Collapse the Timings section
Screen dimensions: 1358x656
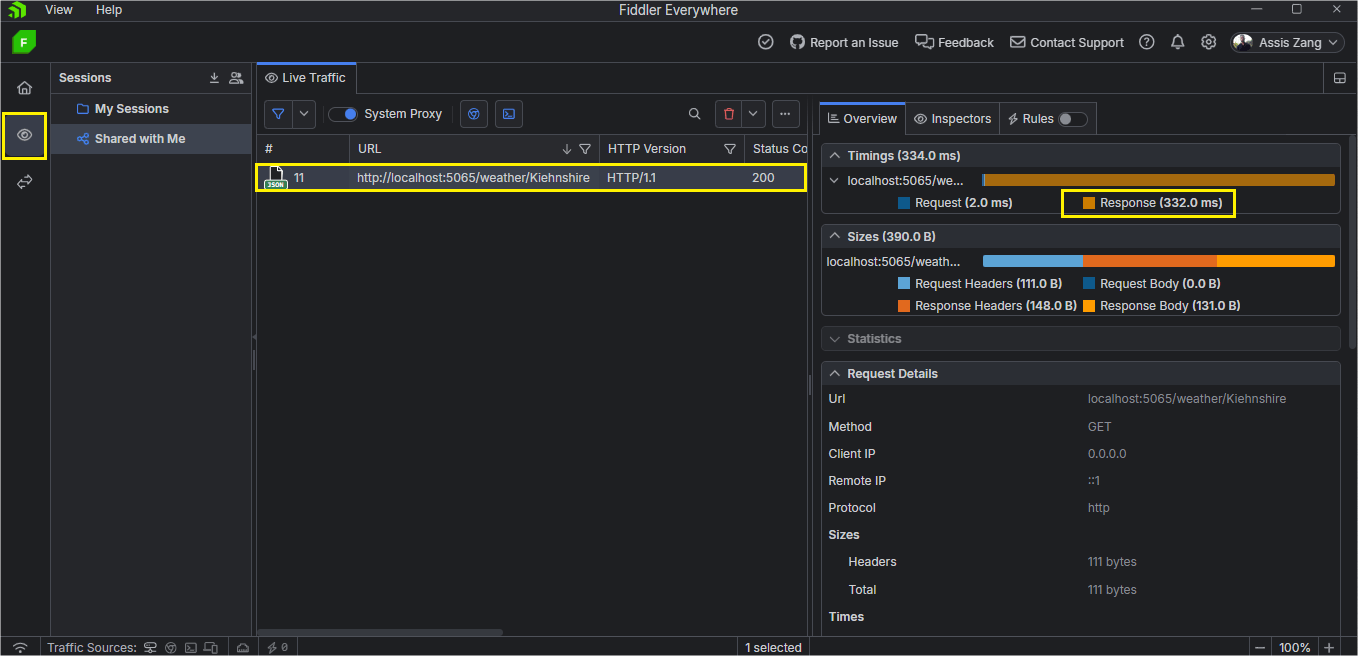pyautogui.click(x=834, y=156)
